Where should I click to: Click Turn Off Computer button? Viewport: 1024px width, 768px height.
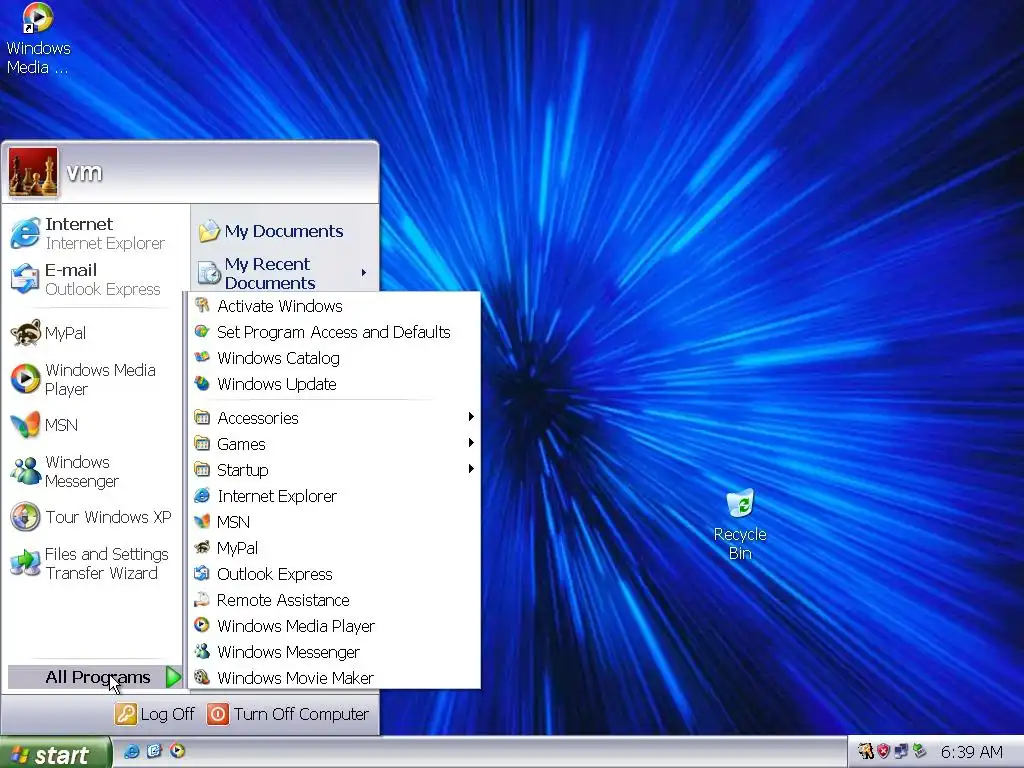click(288, 714)
